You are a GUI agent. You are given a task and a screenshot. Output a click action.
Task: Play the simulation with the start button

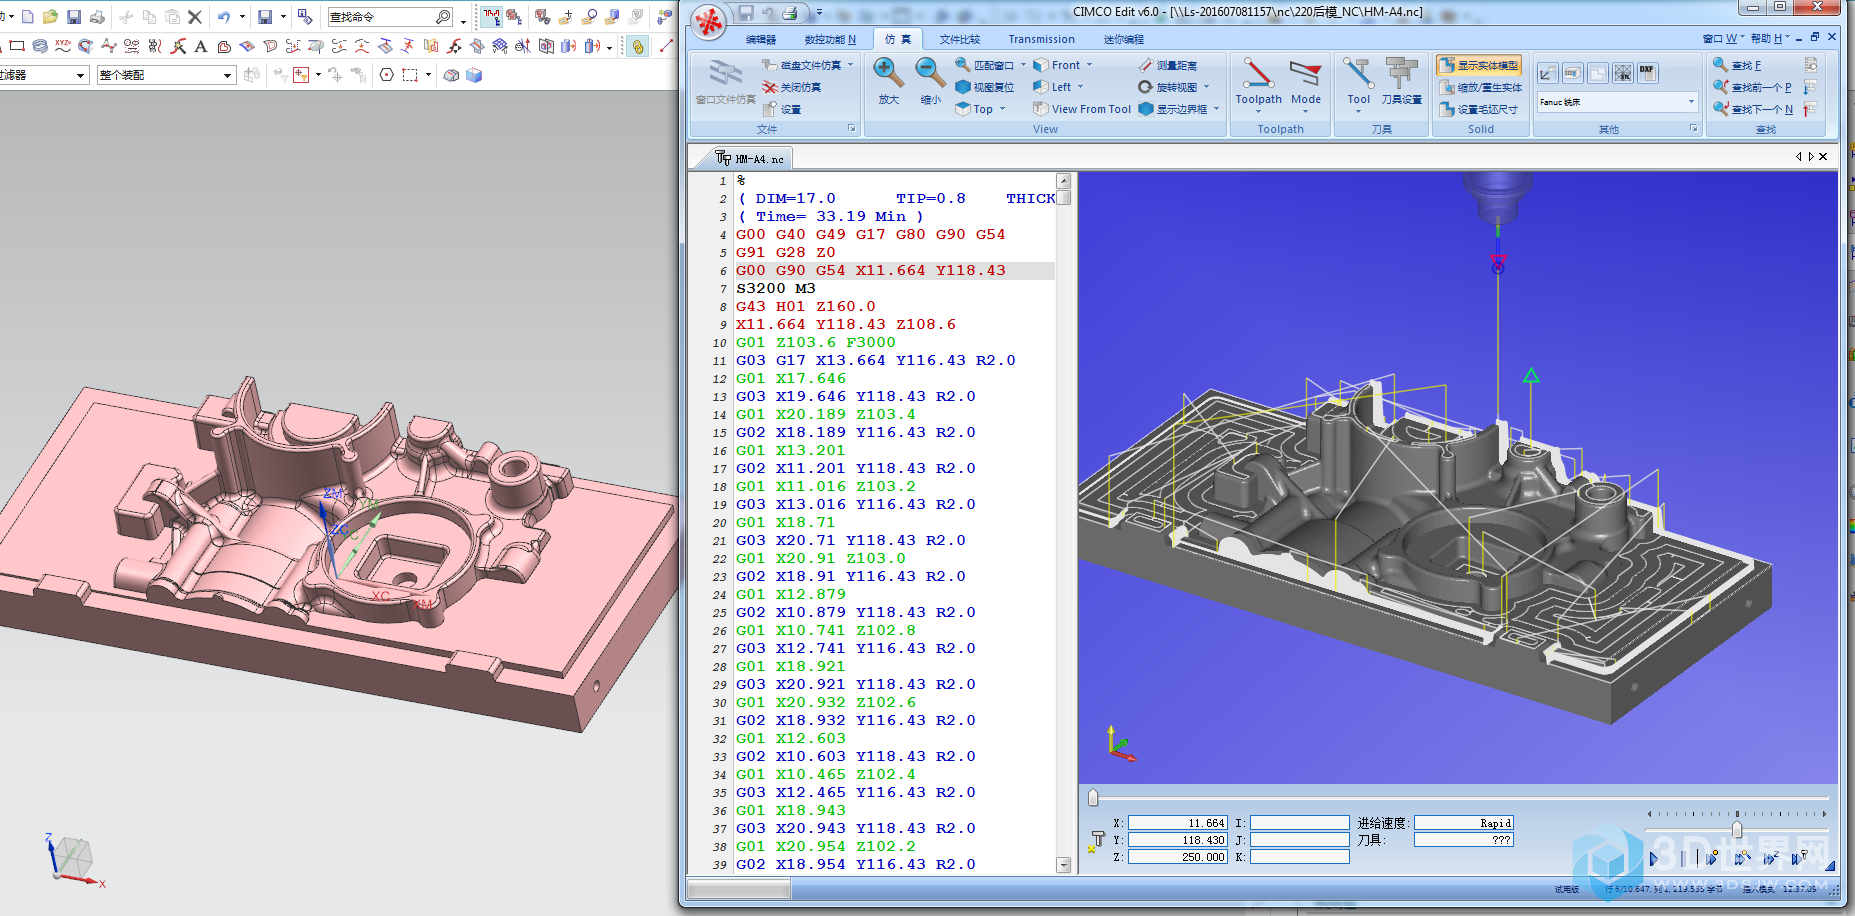1654,857
